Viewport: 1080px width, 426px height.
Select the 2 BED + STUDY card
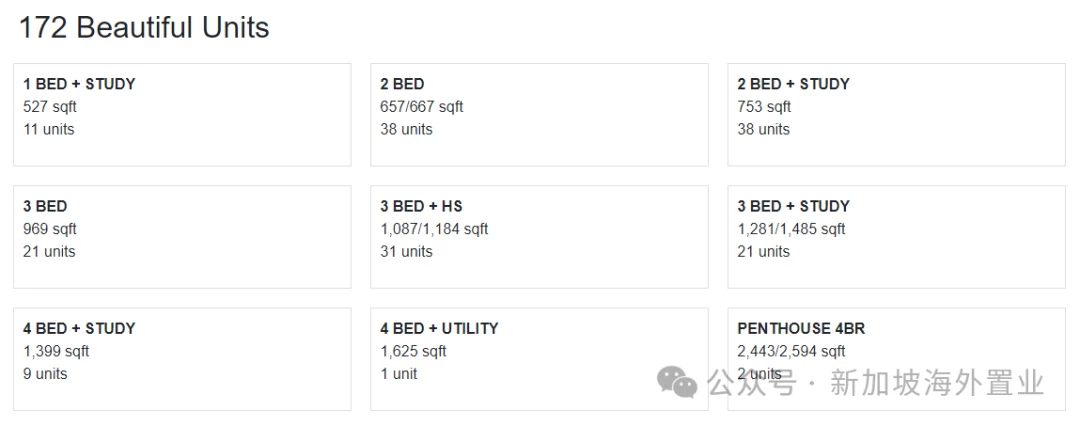896,114
